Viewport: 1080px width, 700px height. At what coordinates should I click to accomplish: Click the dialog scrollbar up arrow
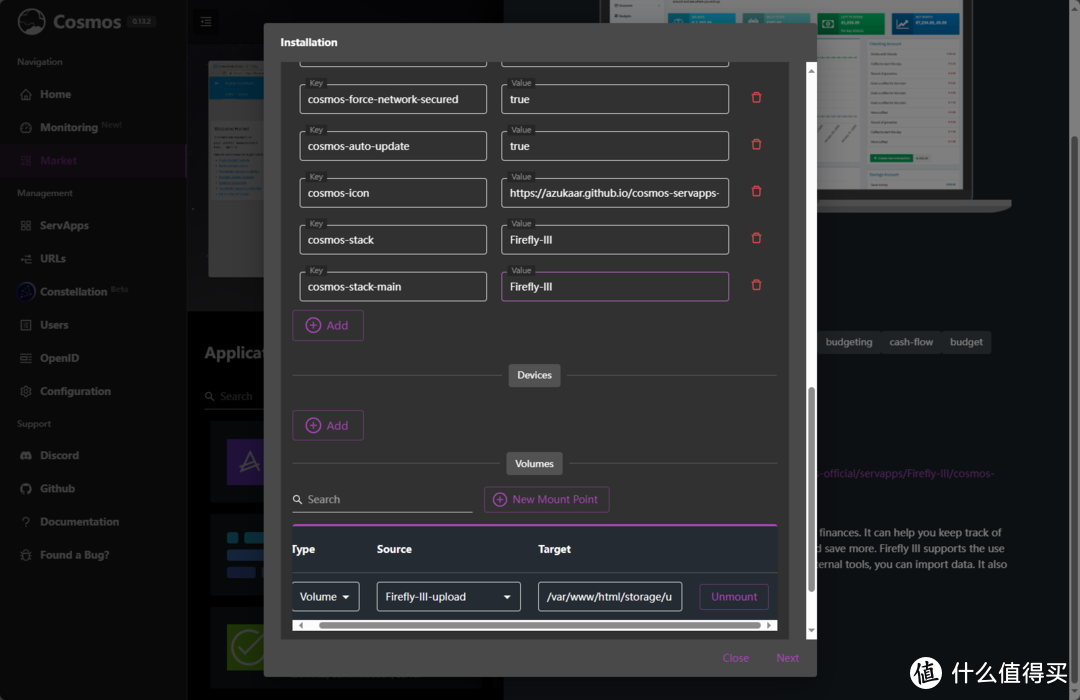pyautogui.click(x=811, y=70)
